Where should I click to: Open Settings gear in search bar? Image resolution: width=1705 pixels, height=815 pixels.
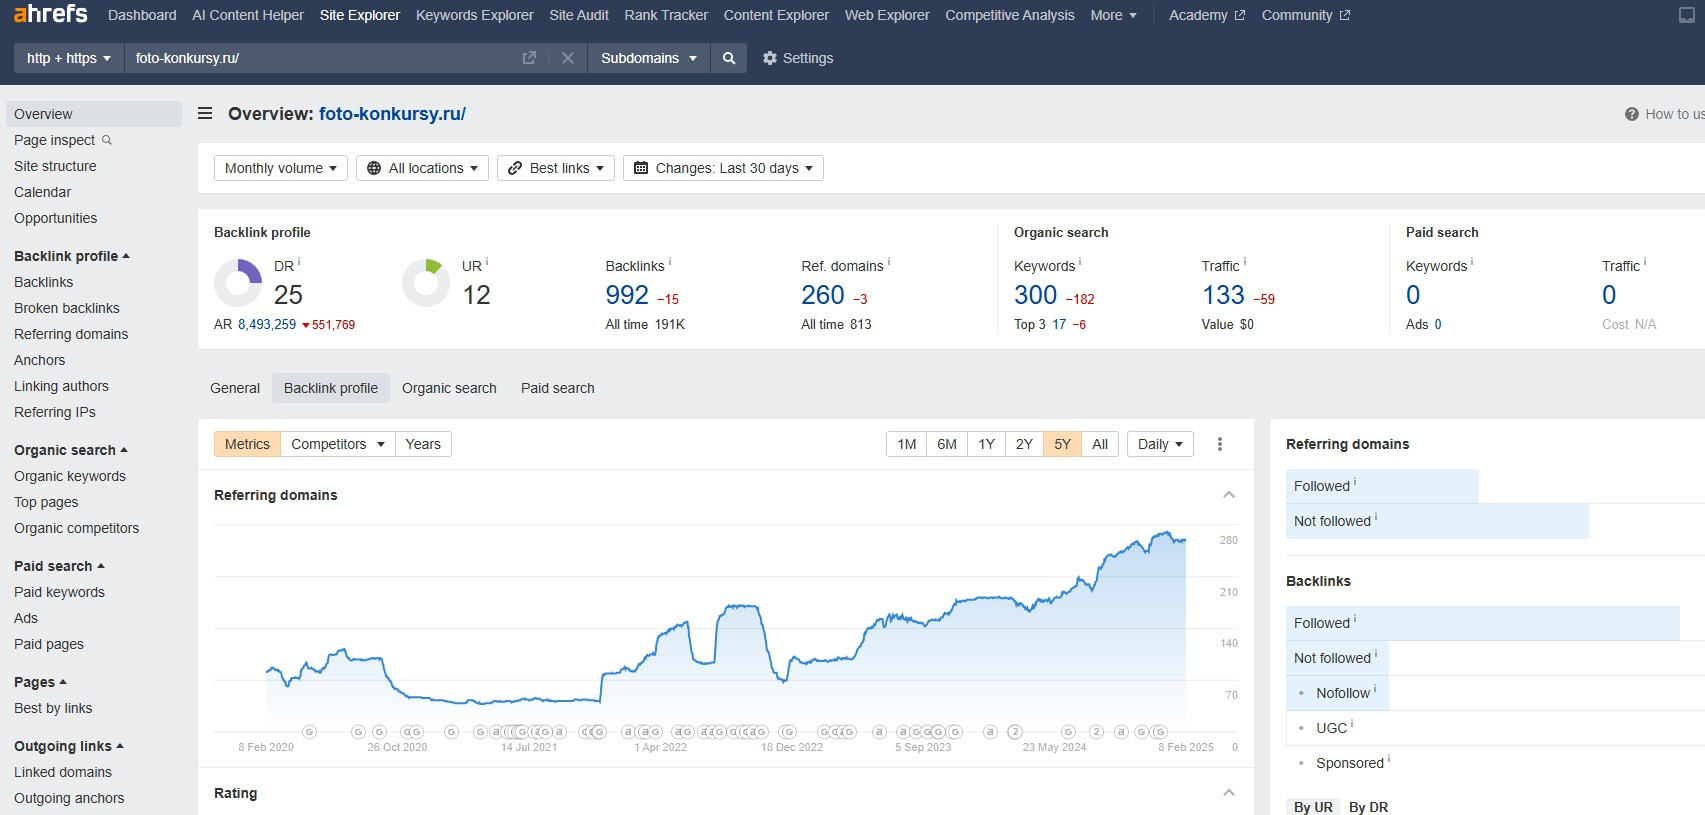pos(798,58)
